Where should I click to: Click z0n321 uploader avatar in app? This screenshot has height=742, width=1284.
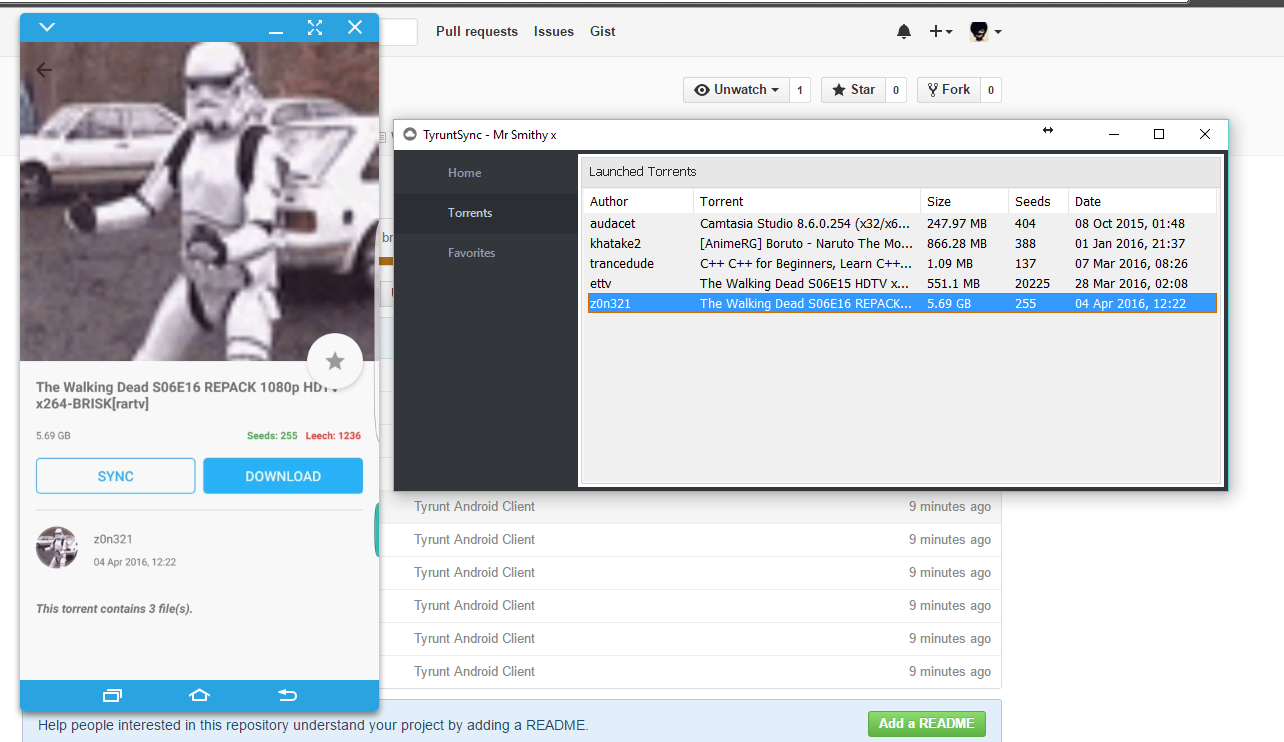pos(57,548)
